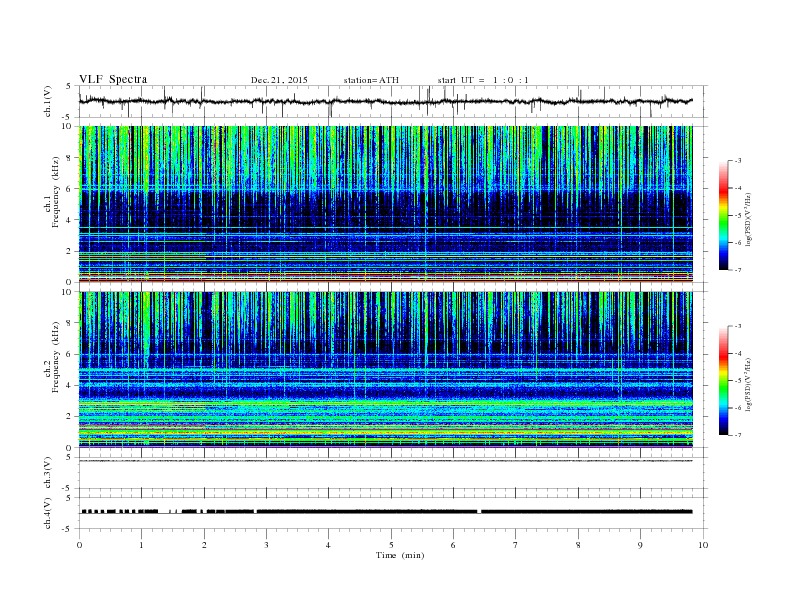
Task: Click time axis tick label "9"
Action: coord(640,545)
